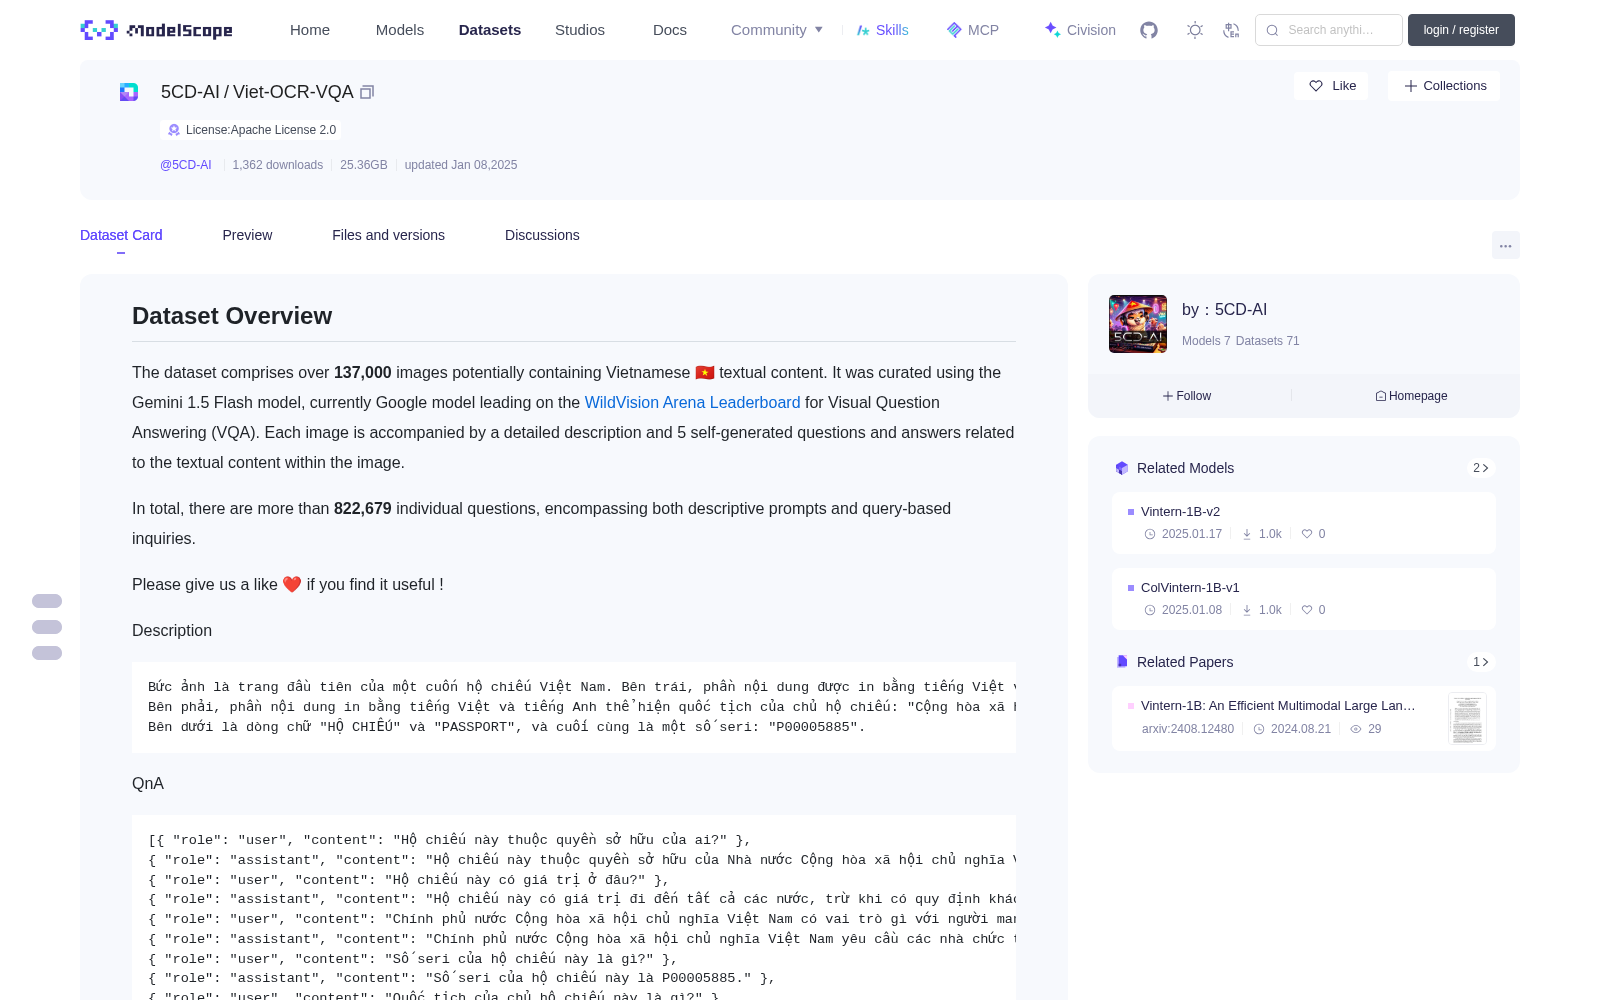
Task: Click the @5CD-AI author link
Action: pos(186,165)
